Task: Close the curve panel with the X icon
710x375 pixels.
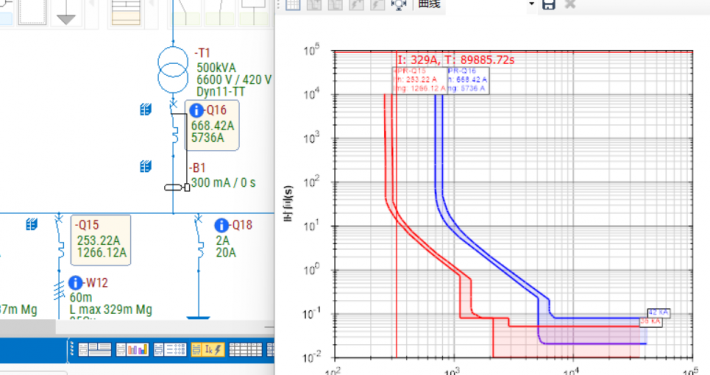Action: (x=570, y=5)
